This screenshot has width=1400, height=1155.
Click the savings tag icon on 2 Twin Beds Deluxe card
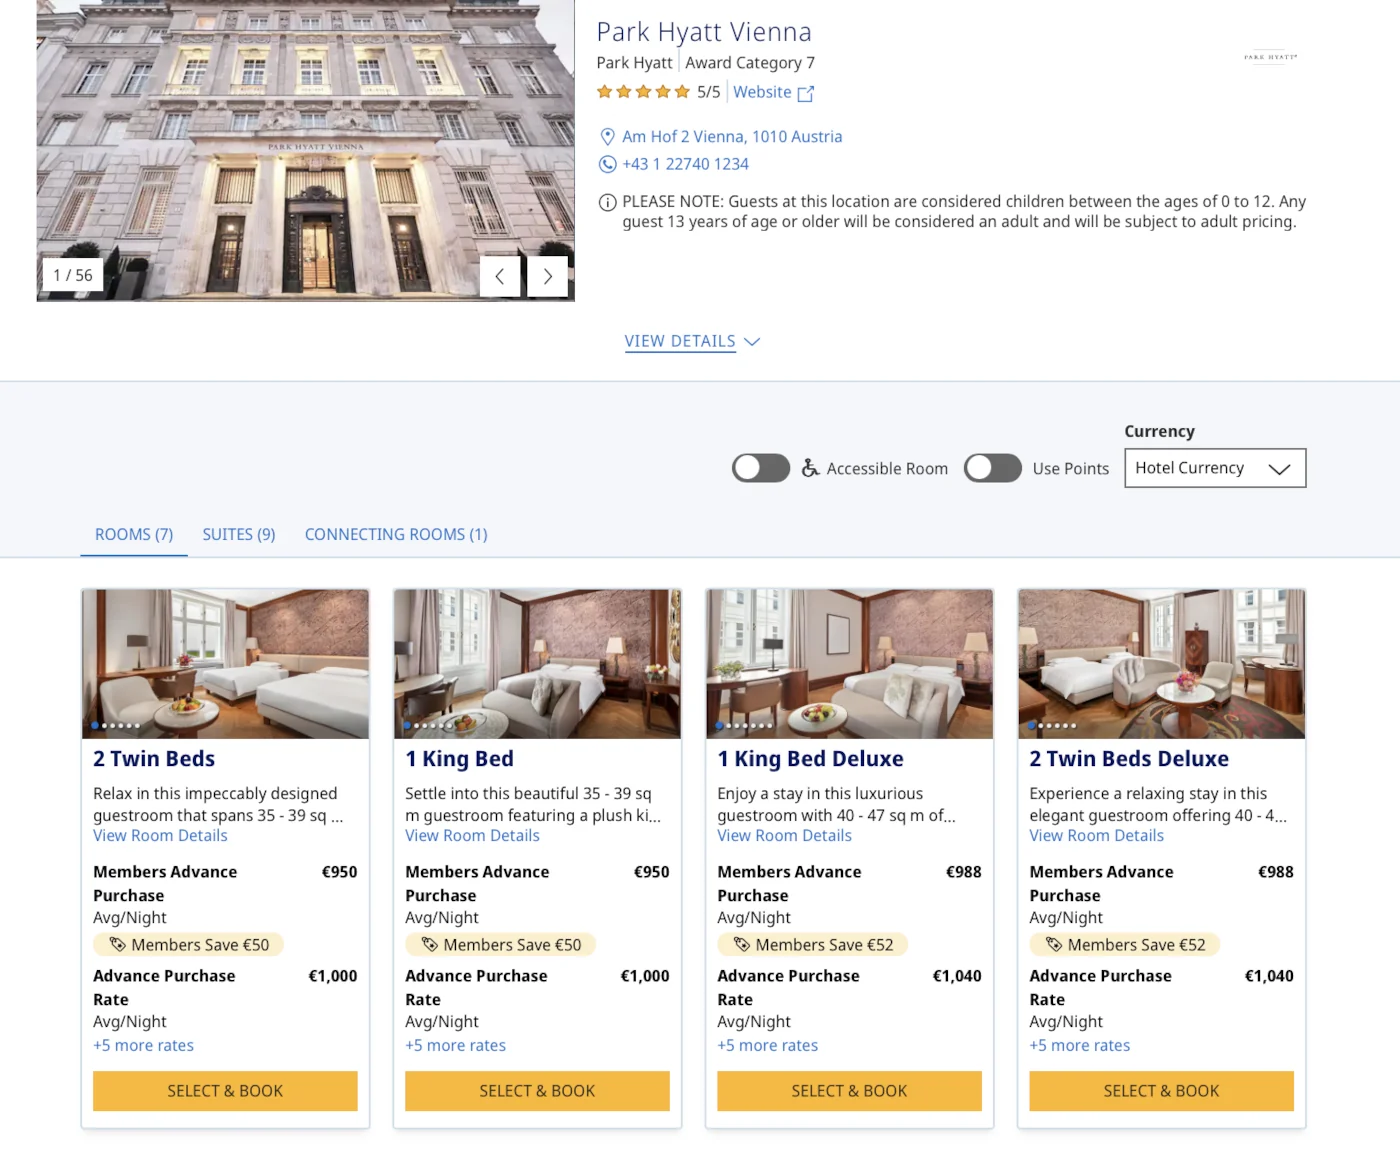pos(1054,944)
